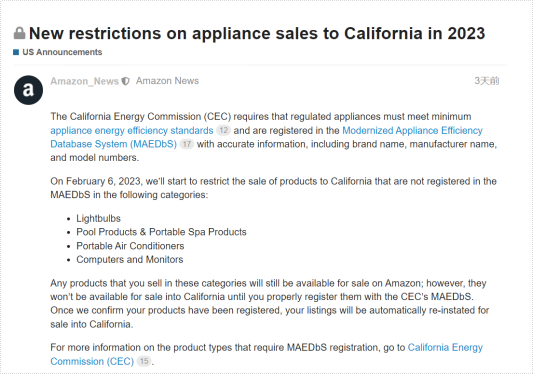This screenshot has width=534, height=374.
Task: Click the post title about appliance sales restrictions
Action: coord(257,33)
